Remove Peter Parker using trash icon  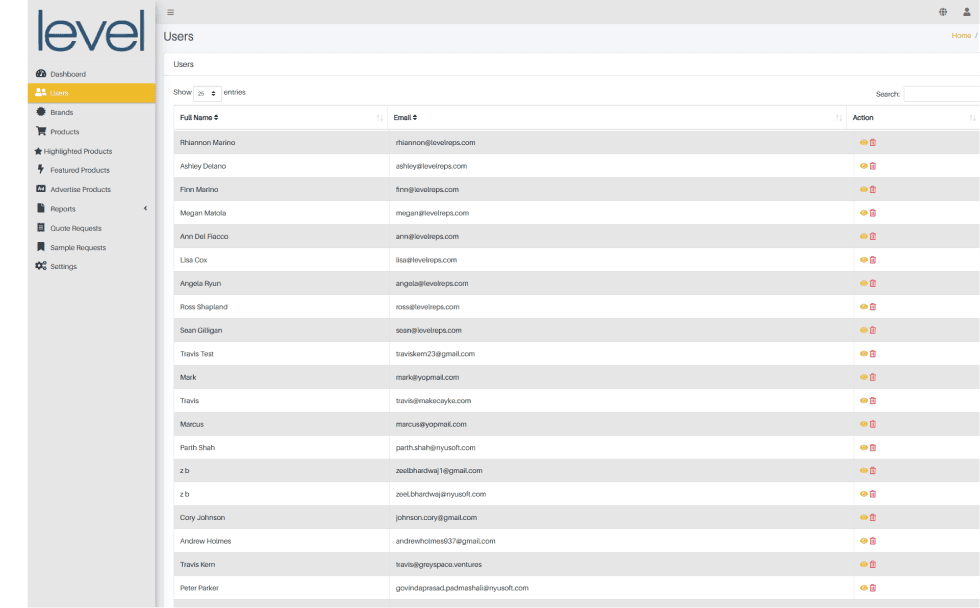pyautogui.click(x=873, y=588)
